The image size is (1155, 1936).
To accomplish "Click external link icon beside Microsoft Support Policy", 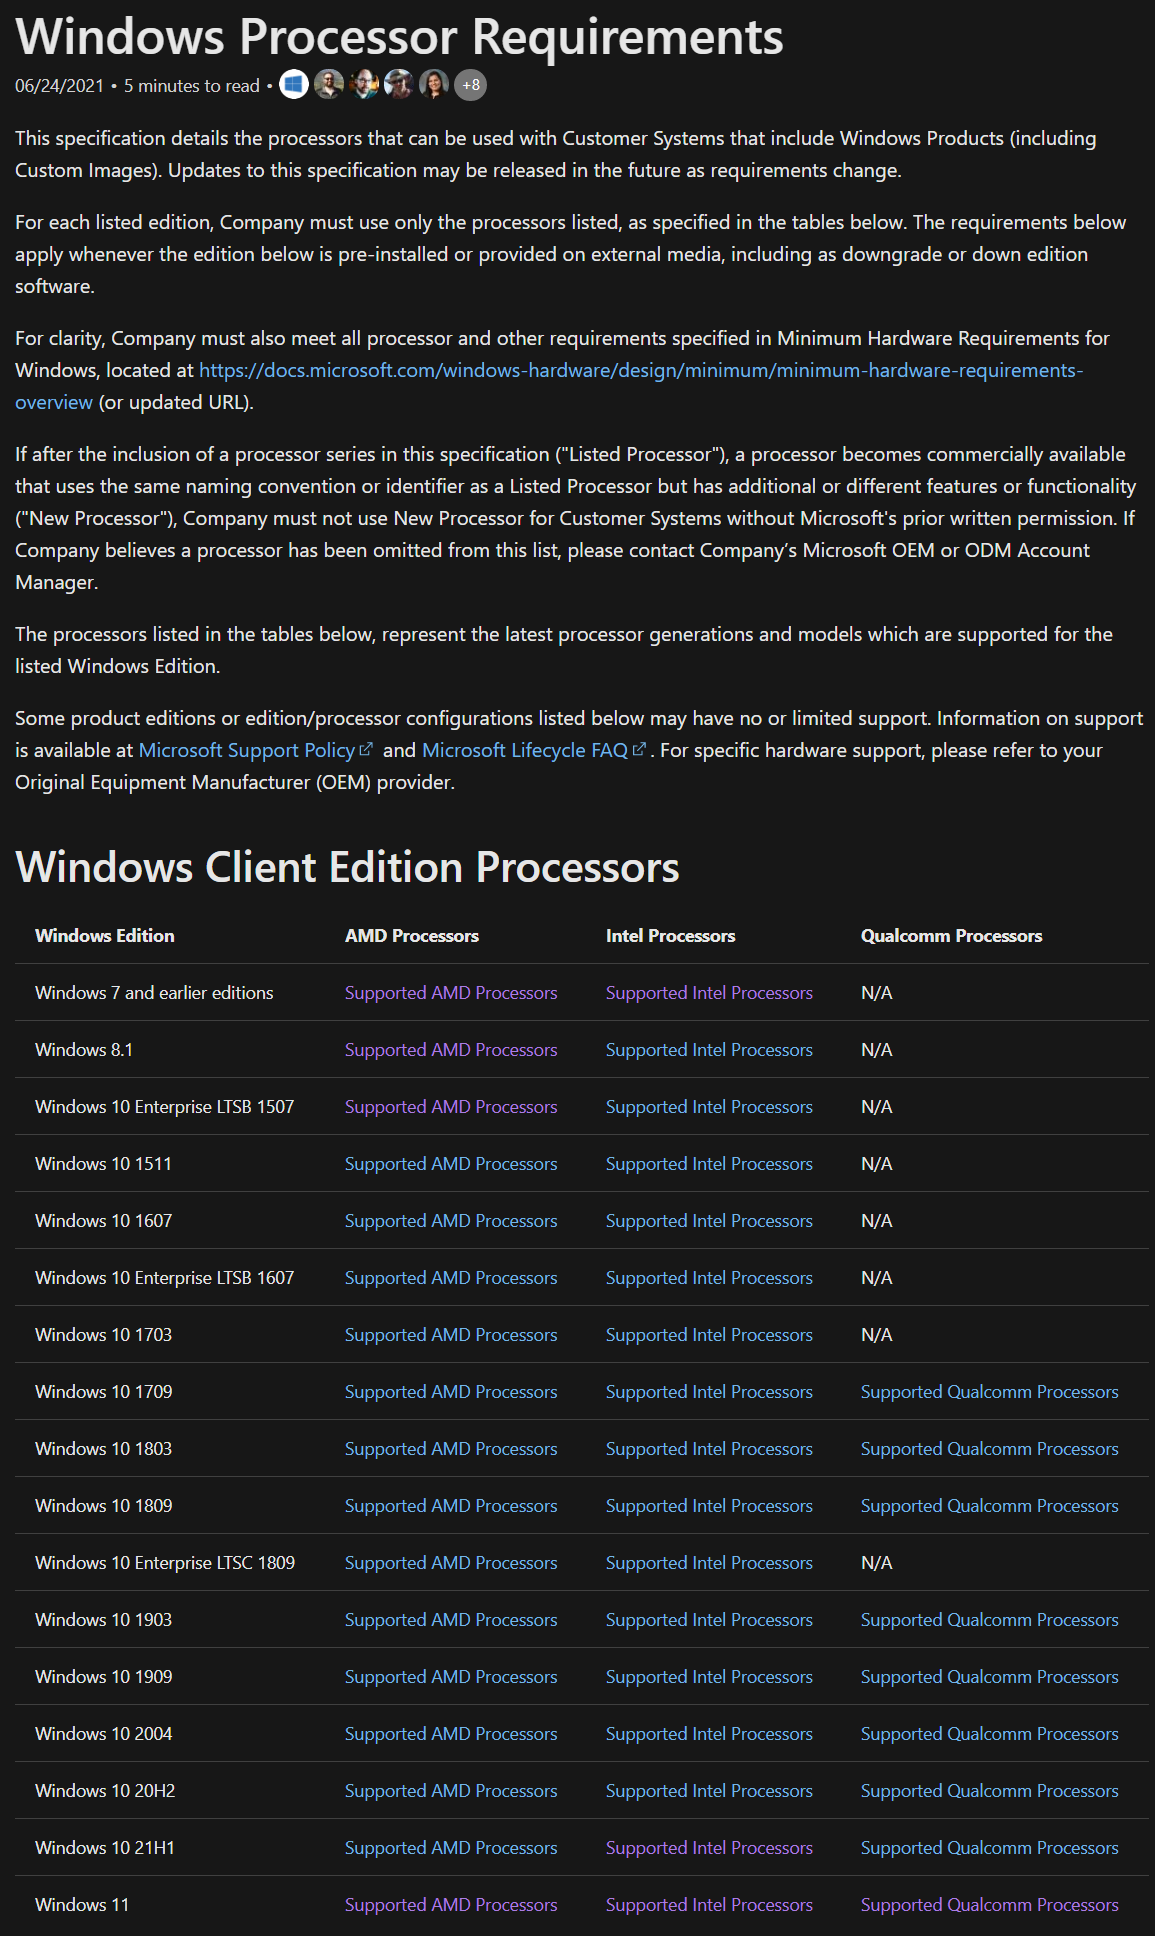I will 366,749.
